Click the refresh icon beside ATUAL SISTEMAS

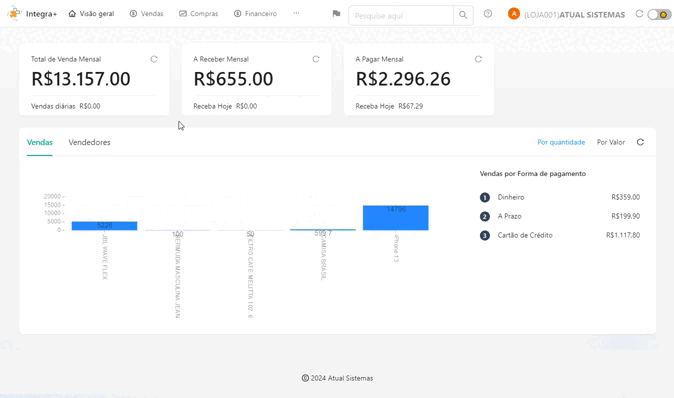coord(639,14)
